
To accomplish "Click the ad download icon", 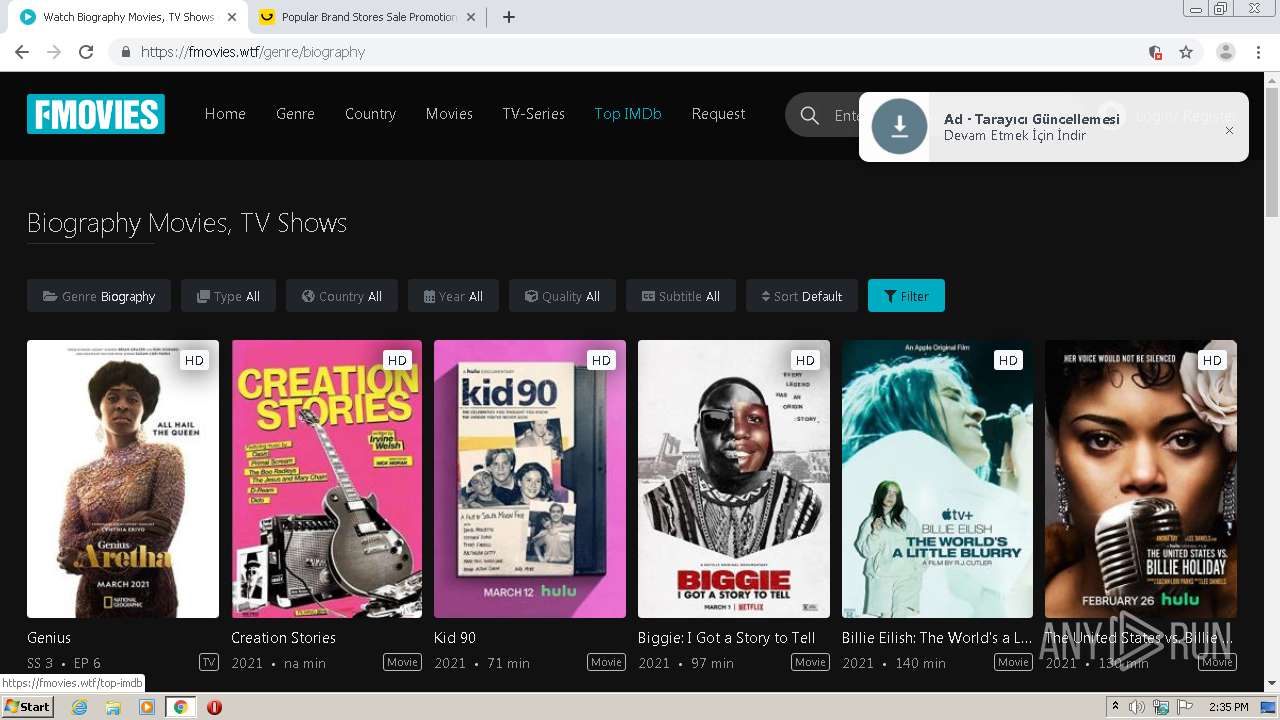I will coord(899,126).
